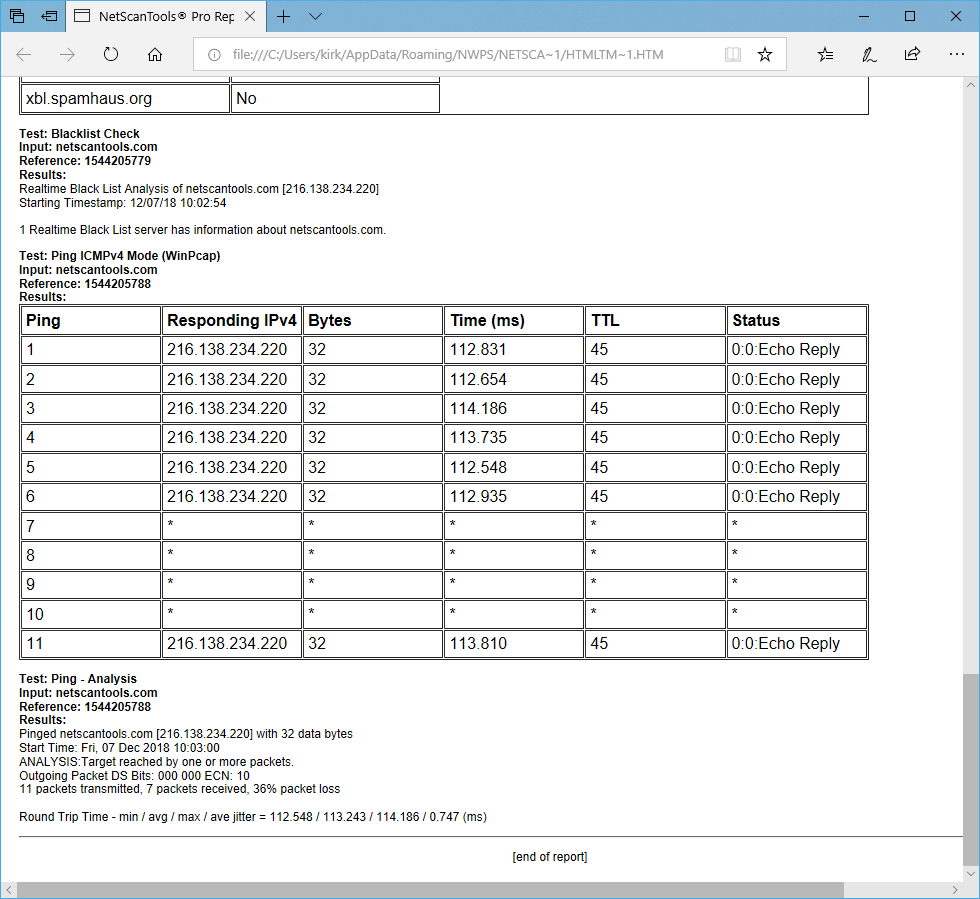Image resolution: width=980 pixels, height=899 pixels.
Task: Open the Favorites hub icon
Action: pyautogui.click(x=825, y=54)
